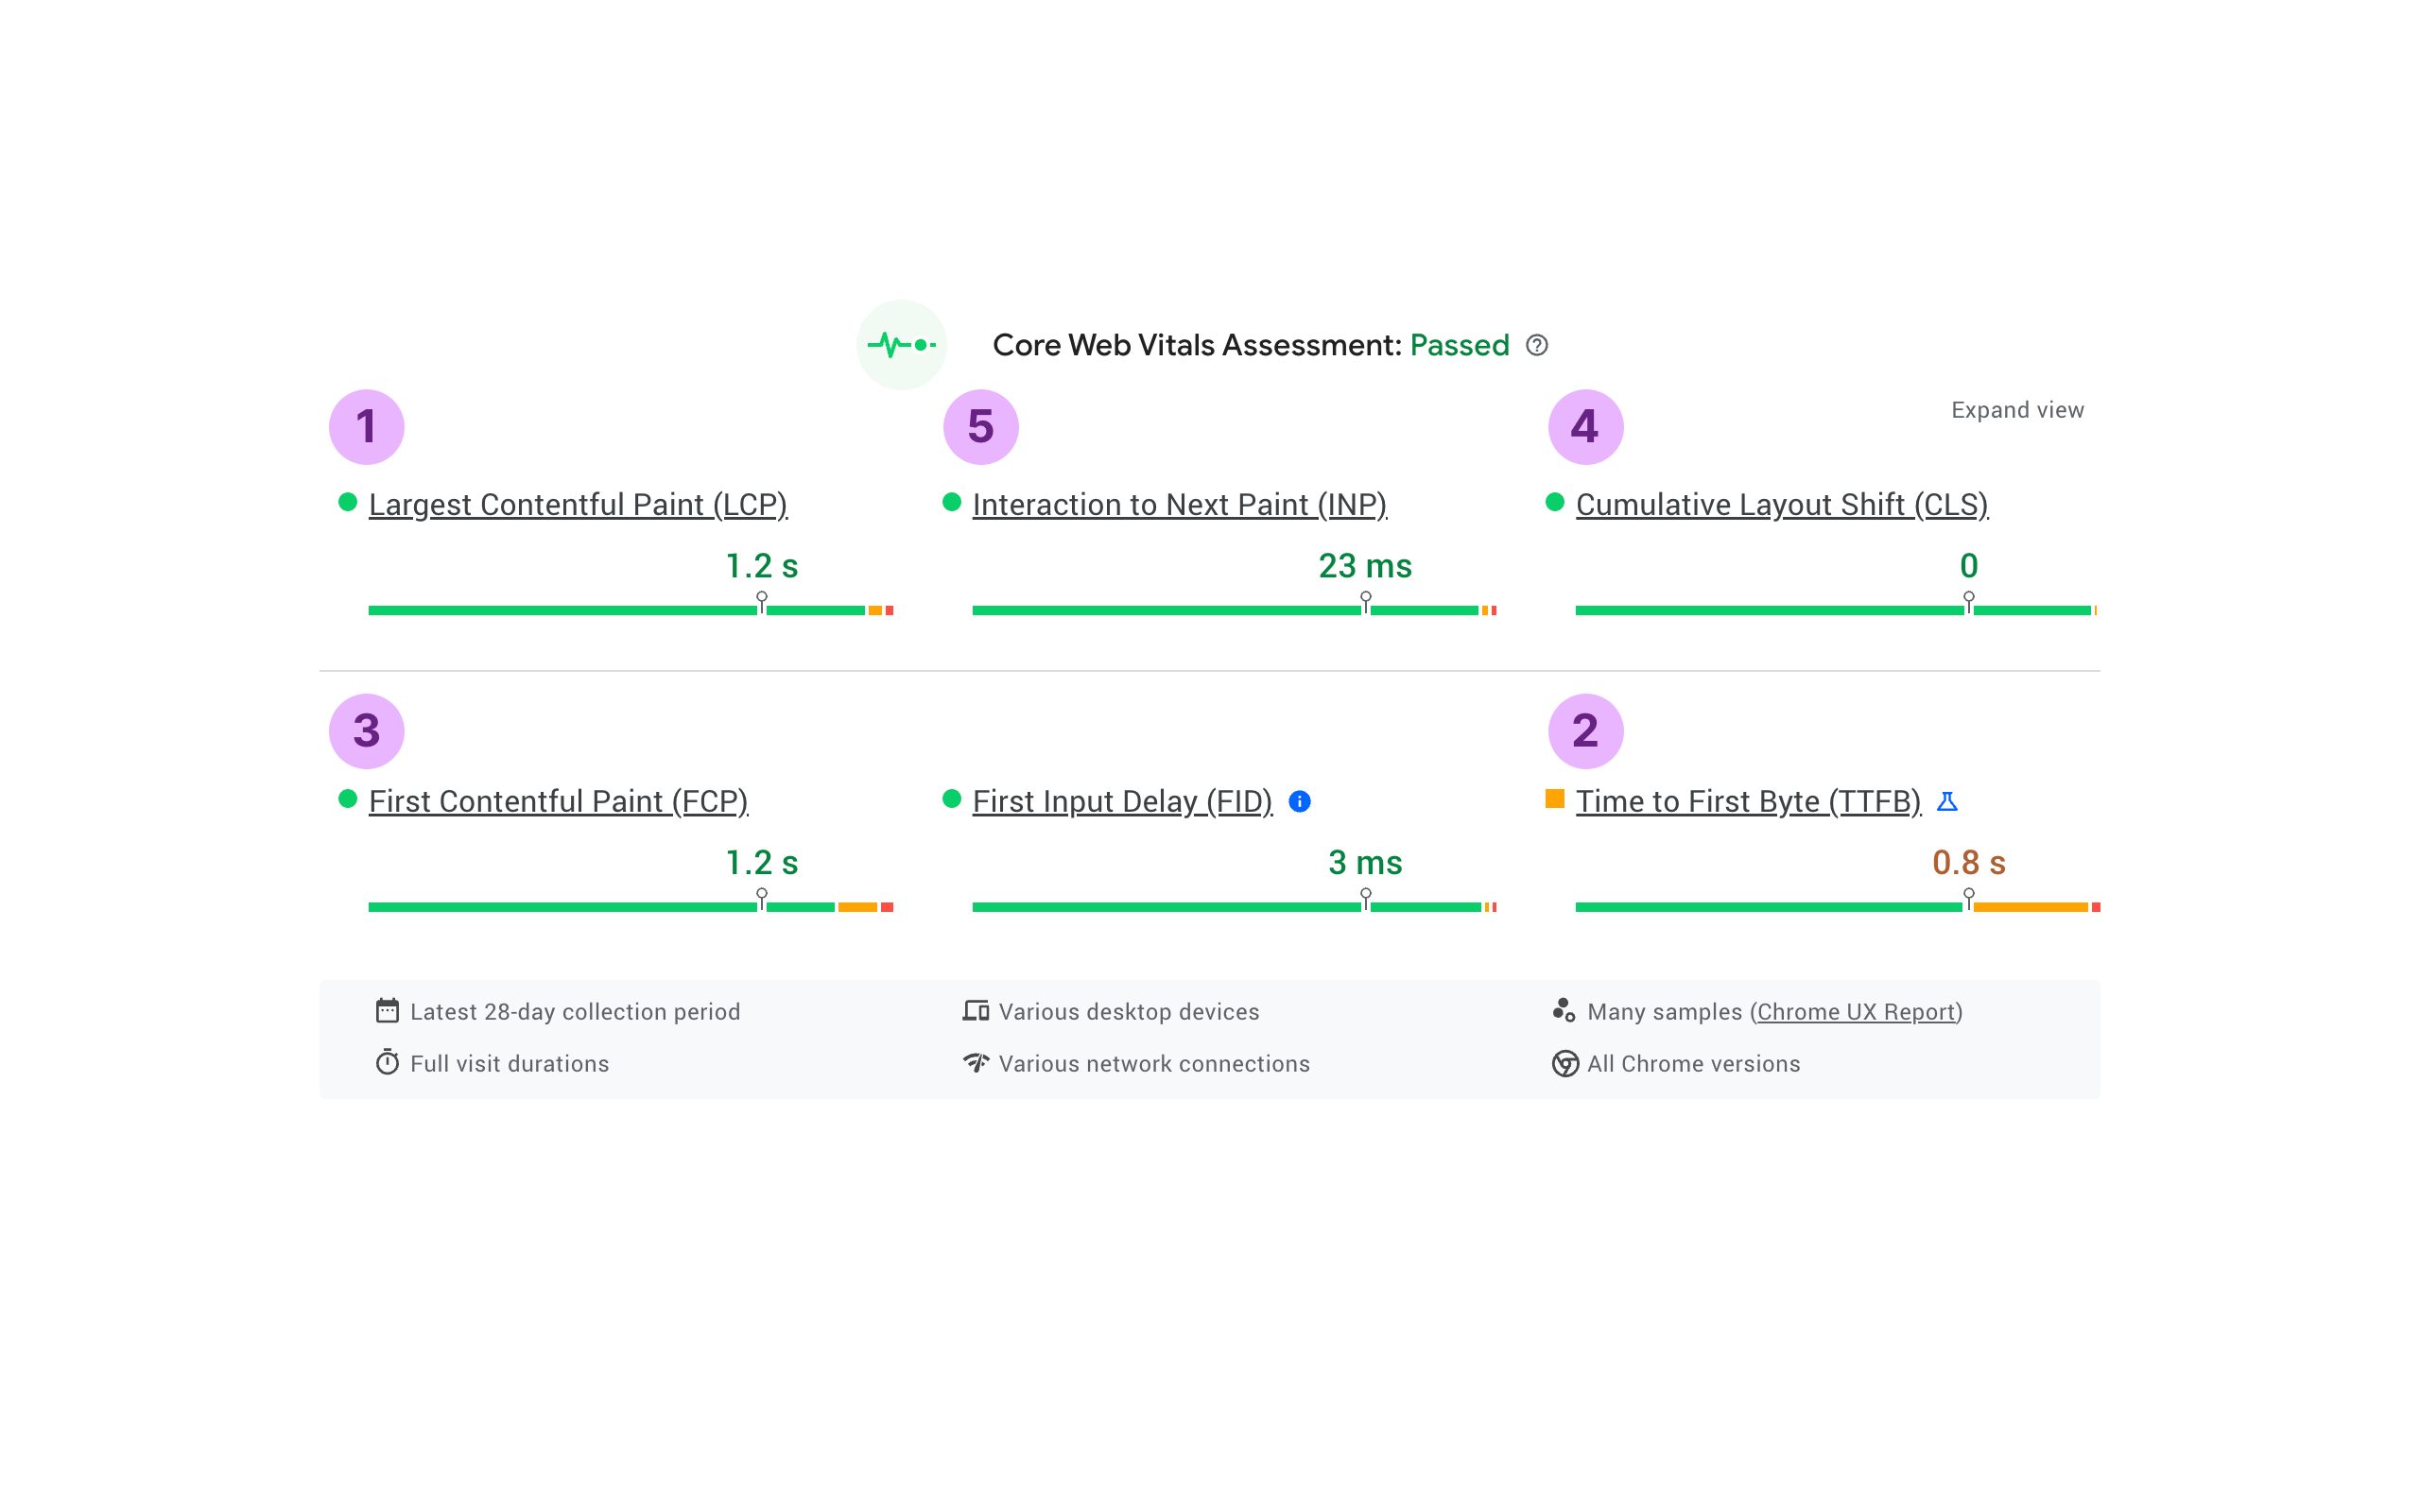Click the network connections wifi icon
Viewport: 2420px width, 1512px height.
[975, 1062]
